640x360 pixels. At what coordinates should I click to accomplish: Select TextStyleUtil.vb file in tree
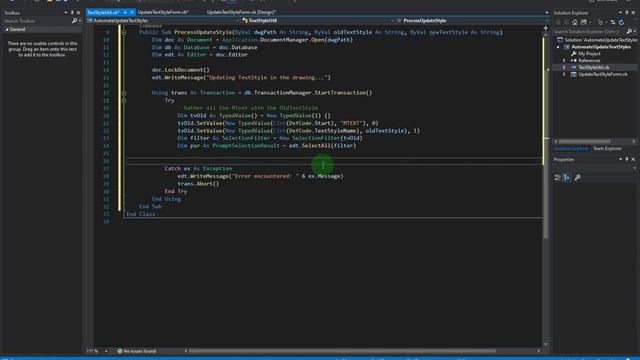(x=593, y=67)
